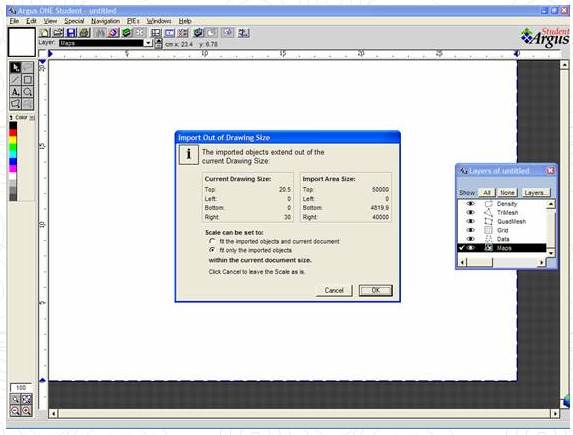
Task: Click the open file toolbar icon
Action: pyautogui.click(x=58, y=33)
